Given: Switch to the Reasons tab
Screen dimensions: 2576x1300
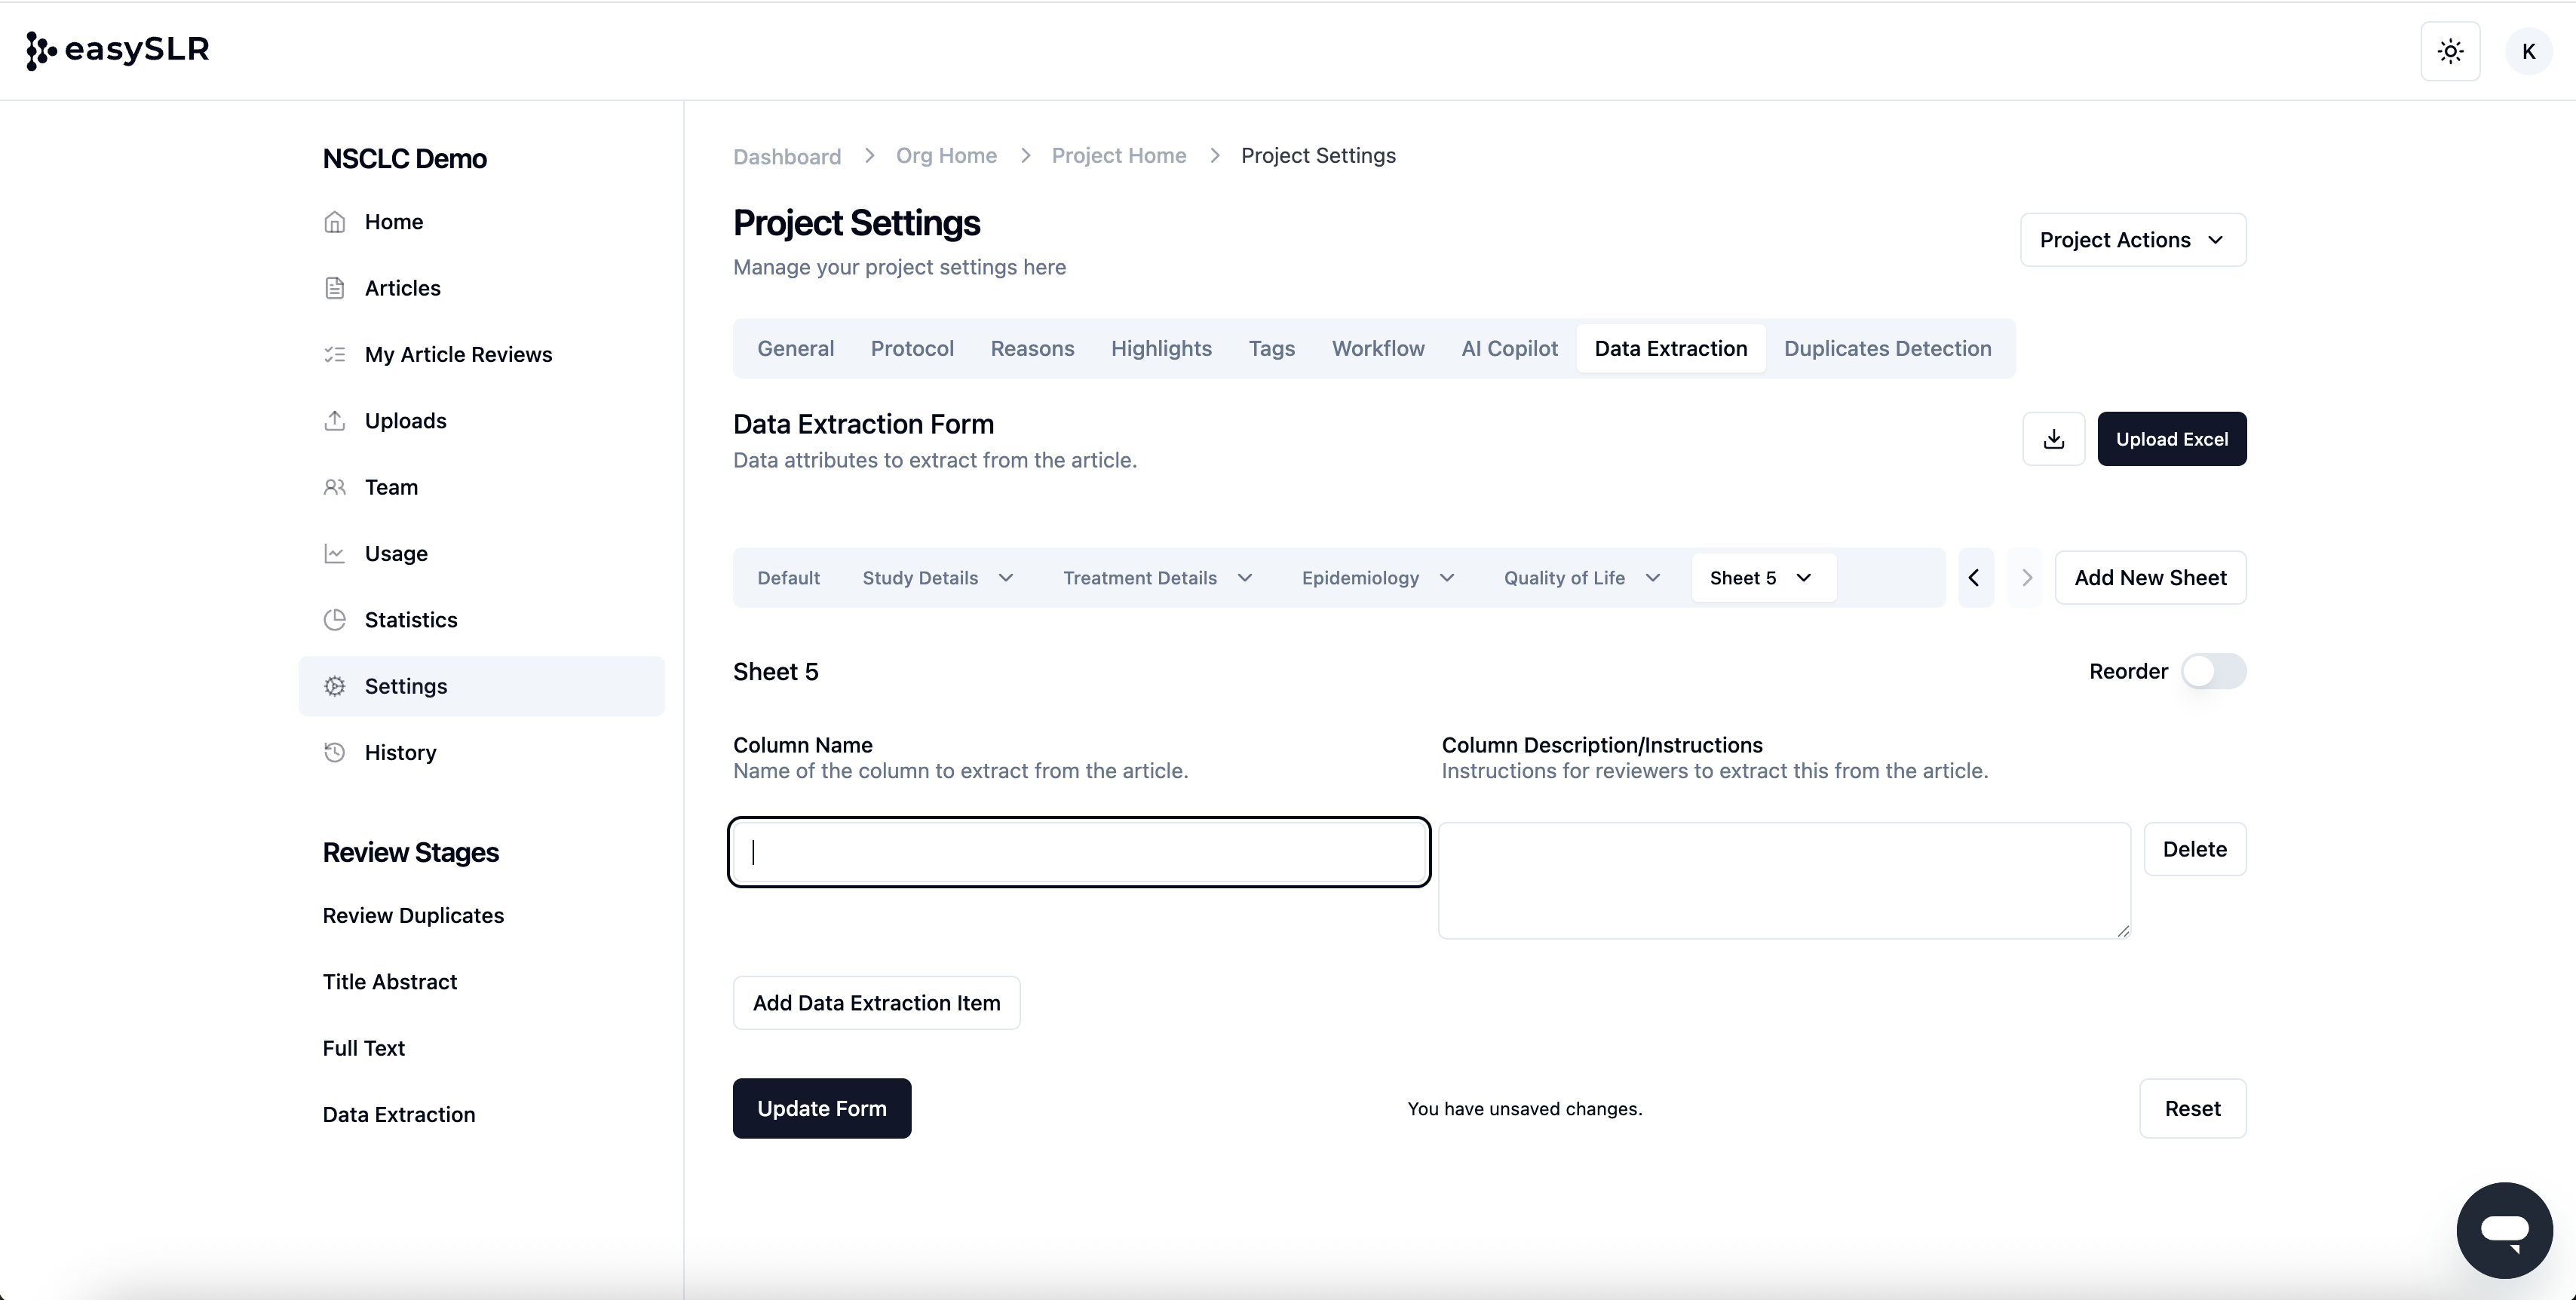Looking at the screenshot, I should click(1032, 348).
